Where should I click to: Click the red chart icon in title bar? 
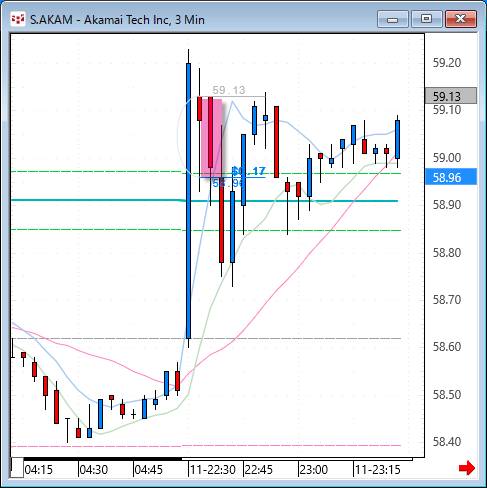click(17, 20)
